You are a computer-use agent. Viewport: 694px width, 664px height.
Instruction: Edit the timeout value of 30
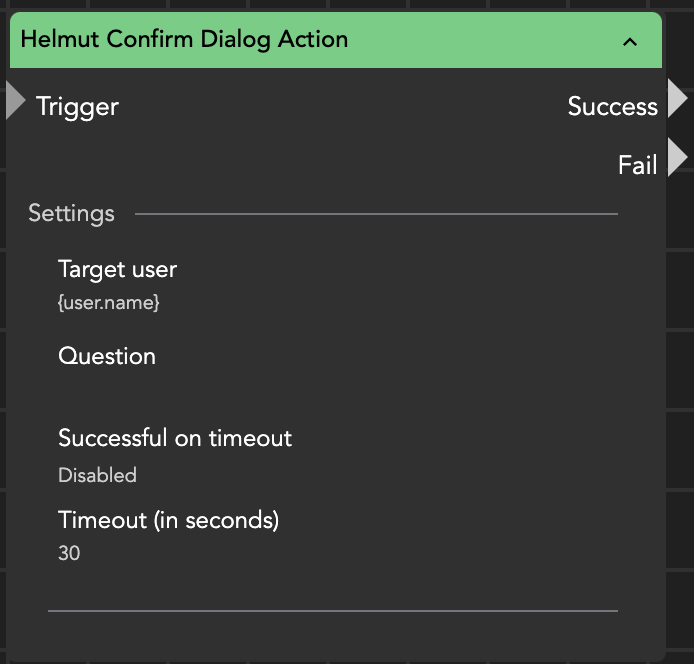pos(69,553)
